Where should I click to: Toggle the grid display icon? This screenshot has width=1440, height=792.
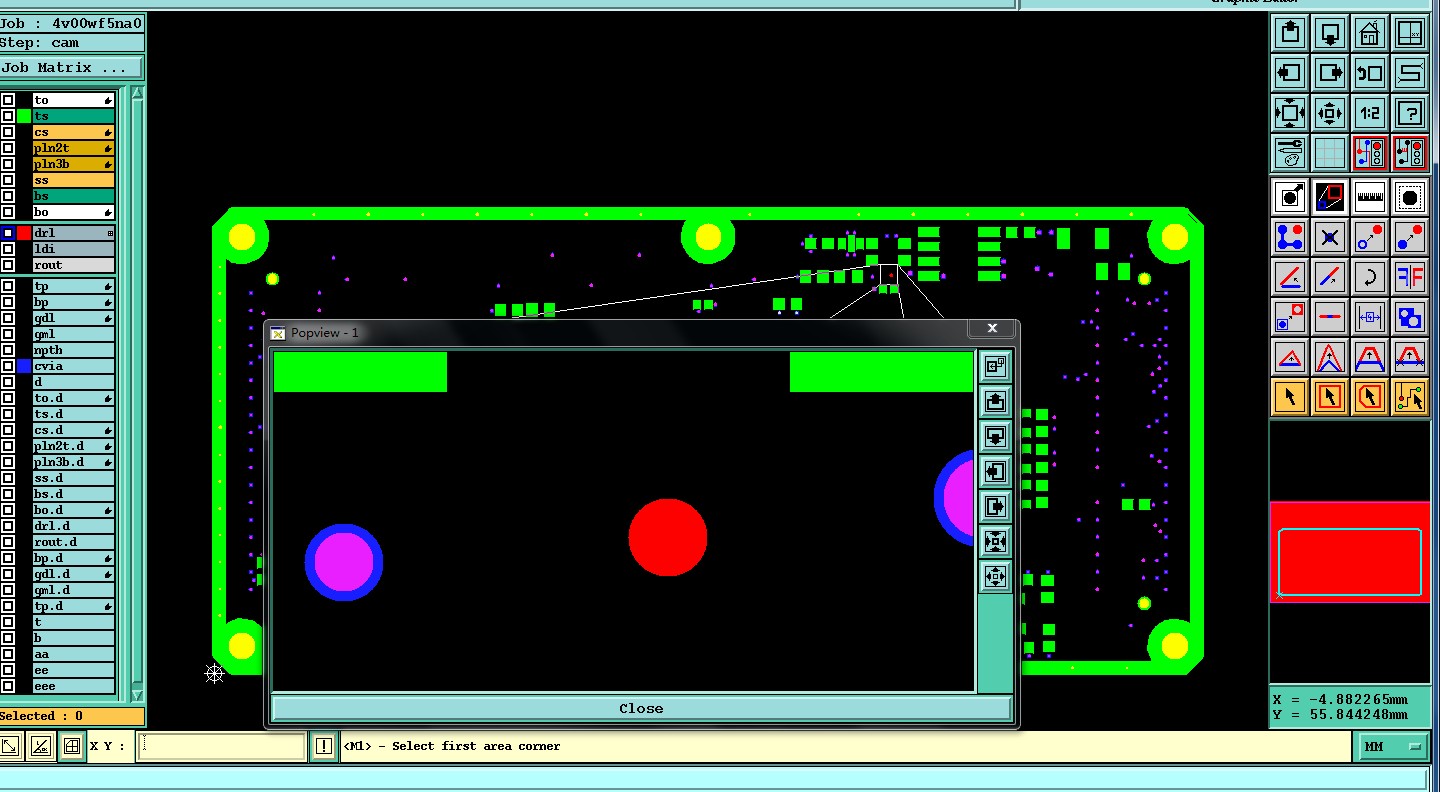click(1330, 153)
